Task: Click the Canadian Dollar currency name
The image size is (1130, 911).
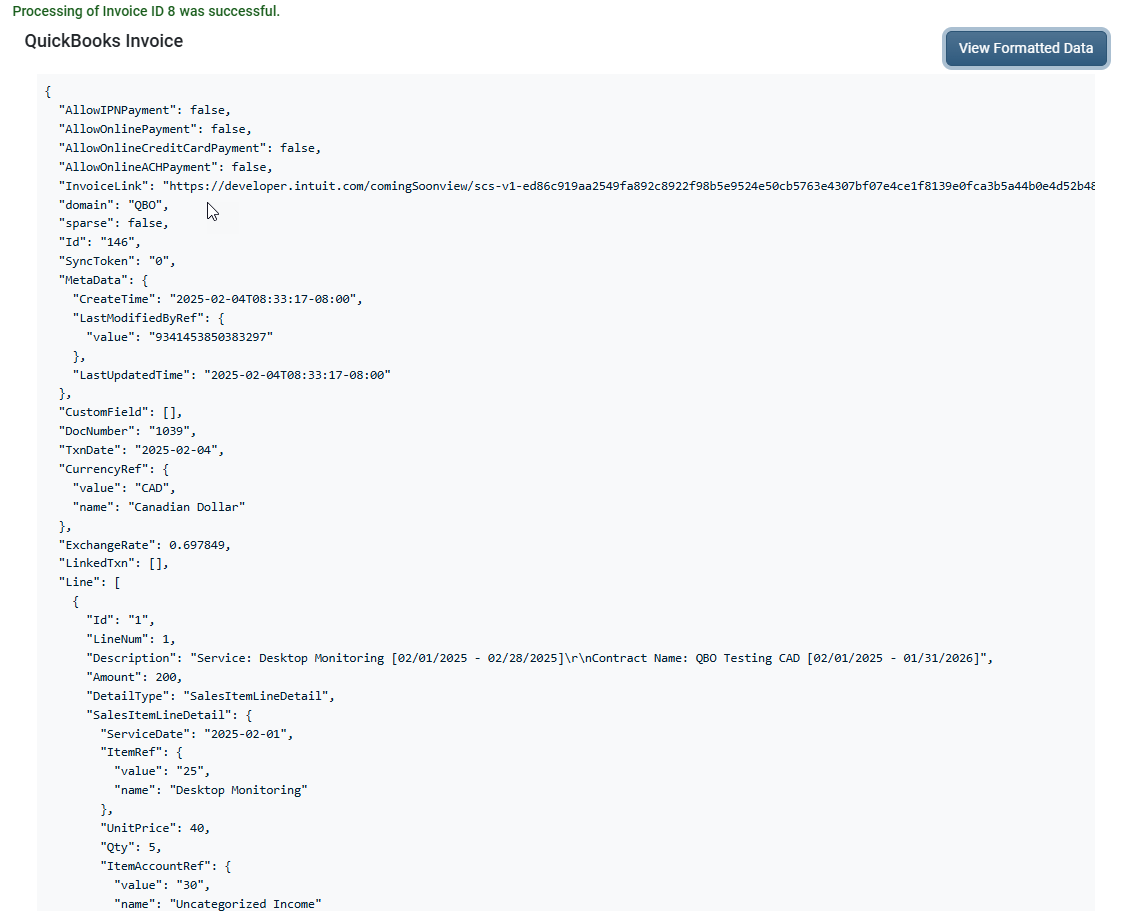Action: tap(186, 507)
